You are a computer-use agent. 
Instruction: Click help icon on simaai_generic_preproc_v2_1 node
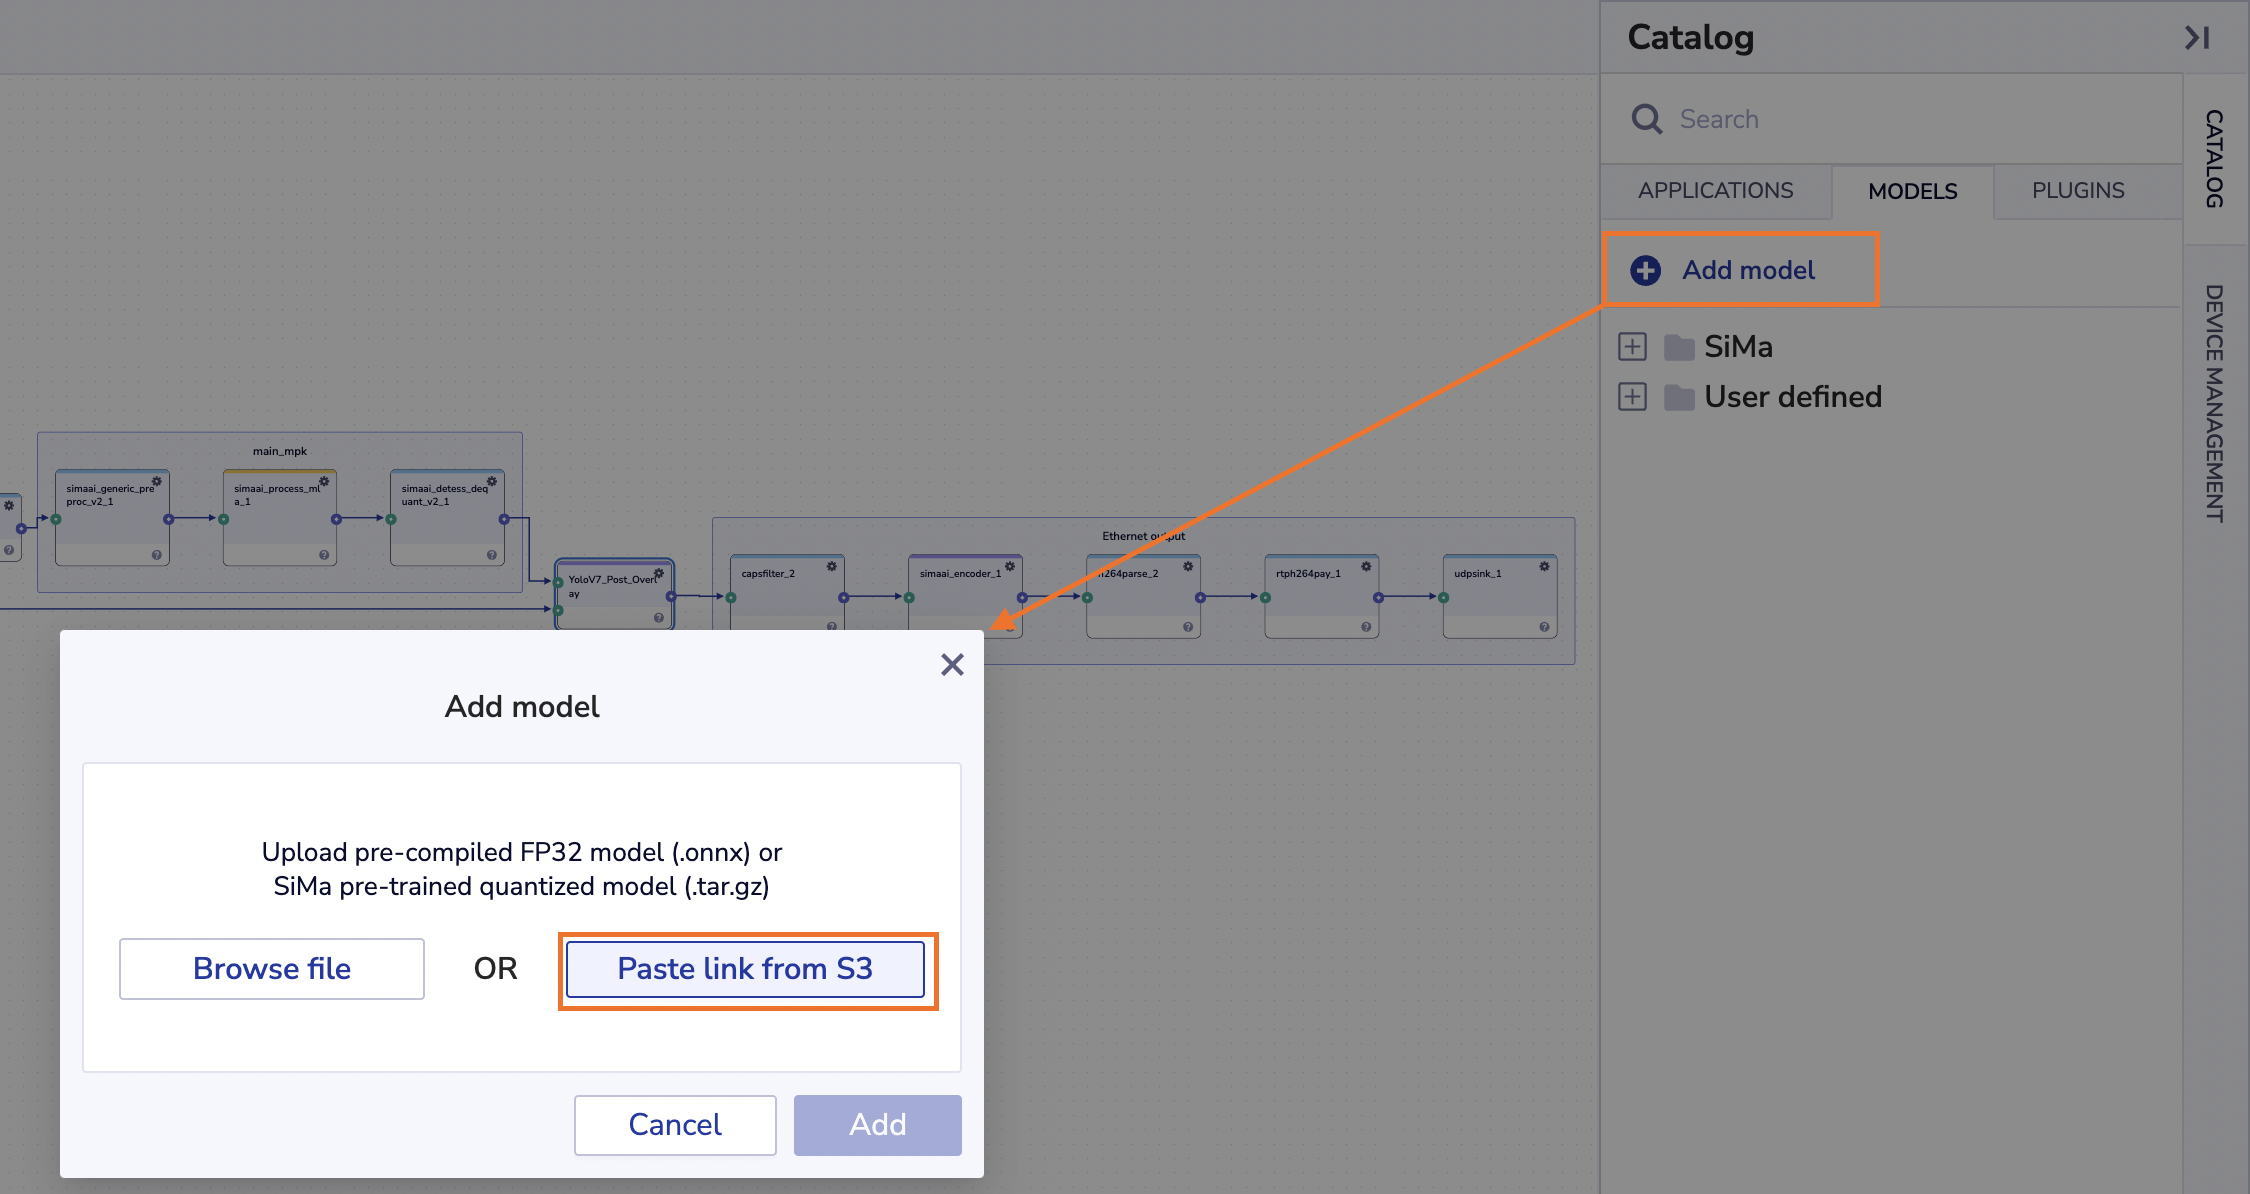pyautogui.click(x=156, y=554)
